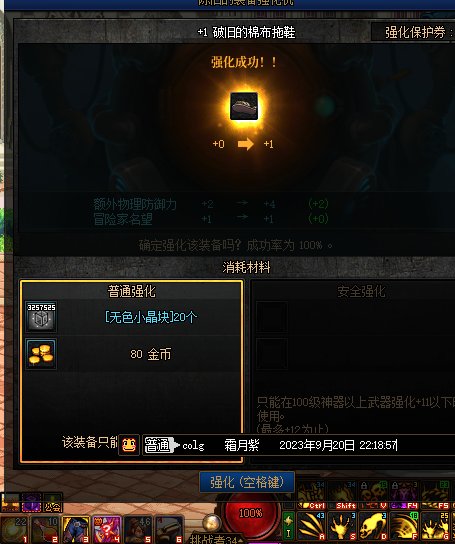
Task: Select the 普通强化 normal reinforcement panel
Action: 132,372
